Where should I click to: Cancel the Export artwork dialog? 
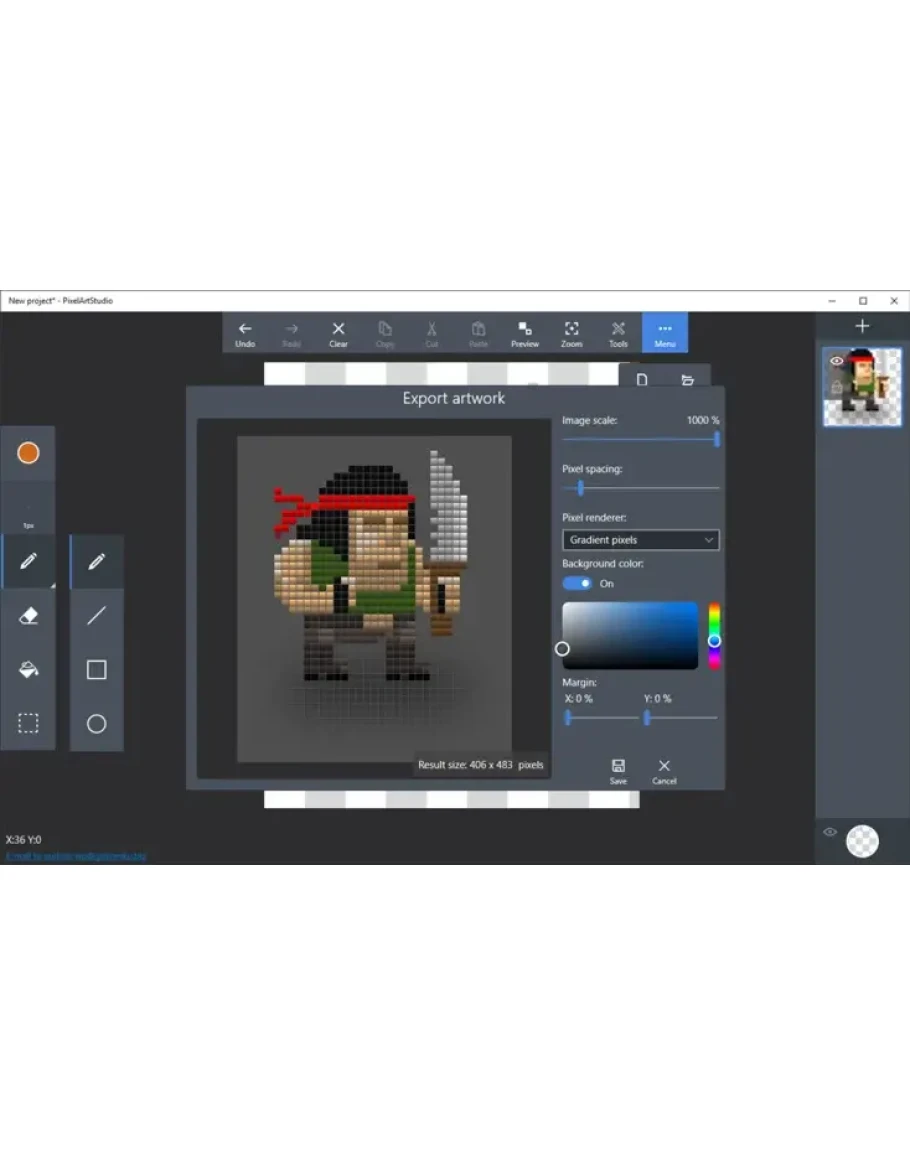click(664, 770)
